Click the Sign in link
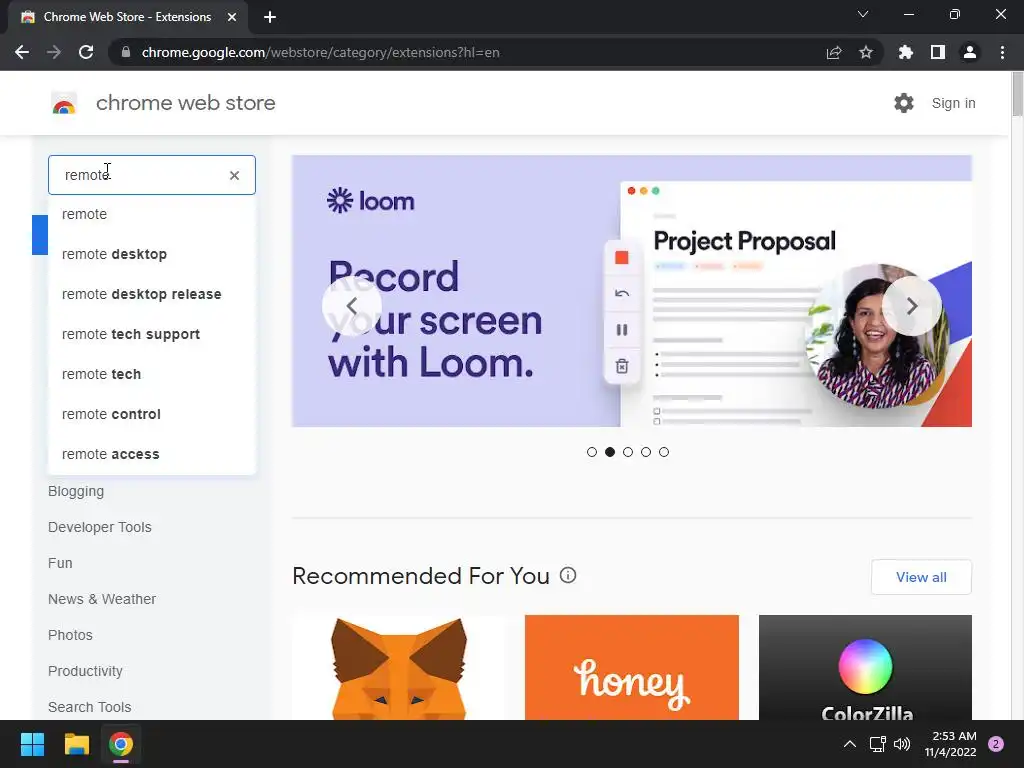 point(953,103)
